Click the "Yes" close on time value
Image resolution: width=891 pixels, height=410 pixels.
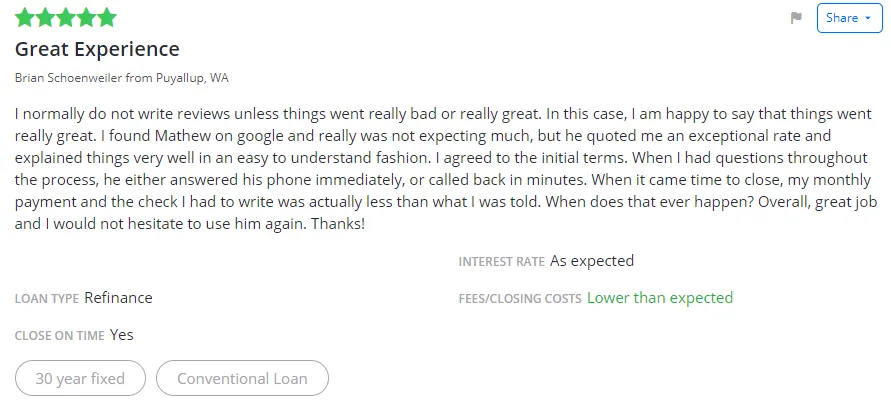tap(122, 335)
